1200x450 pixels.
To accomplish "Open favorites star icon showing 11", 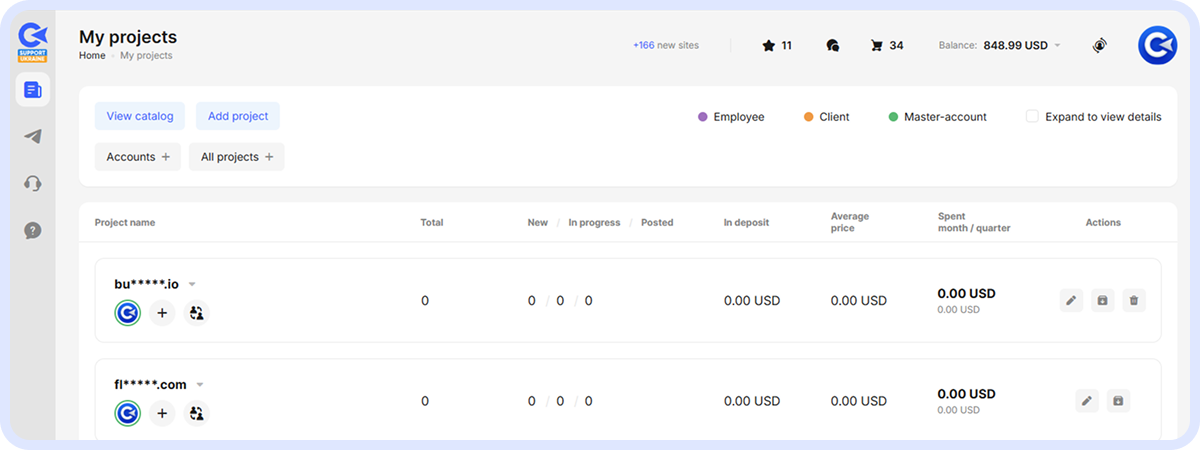I will click(768, 45).
